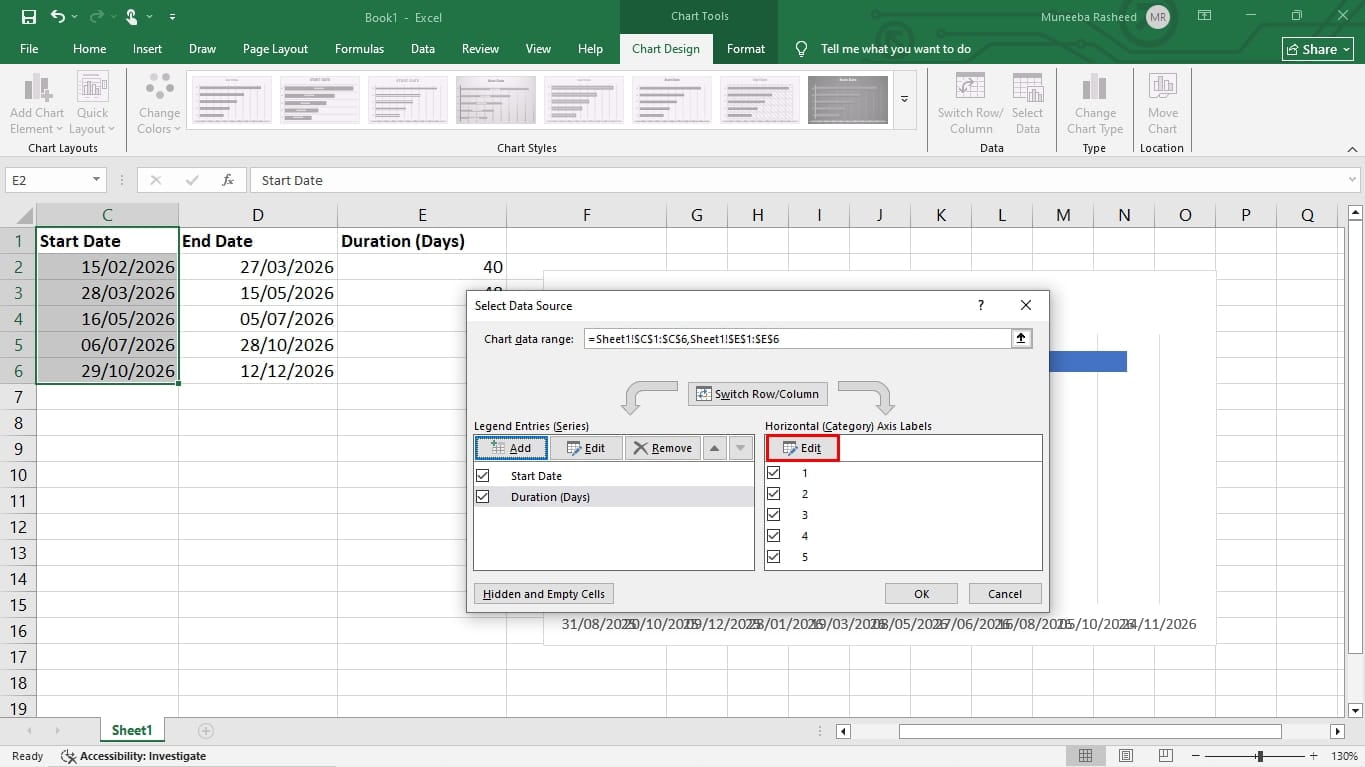Click the MR account avatar
Image resolution: width=1365 pixels, height=767 pixels.
[1157, 17]
